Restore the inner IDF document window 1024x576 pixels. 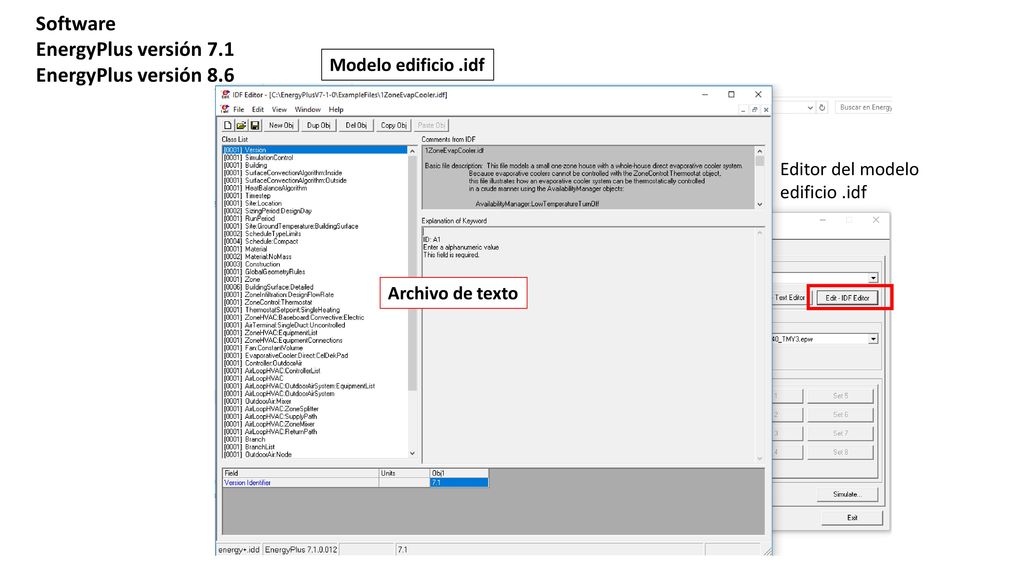coord(754,110)
